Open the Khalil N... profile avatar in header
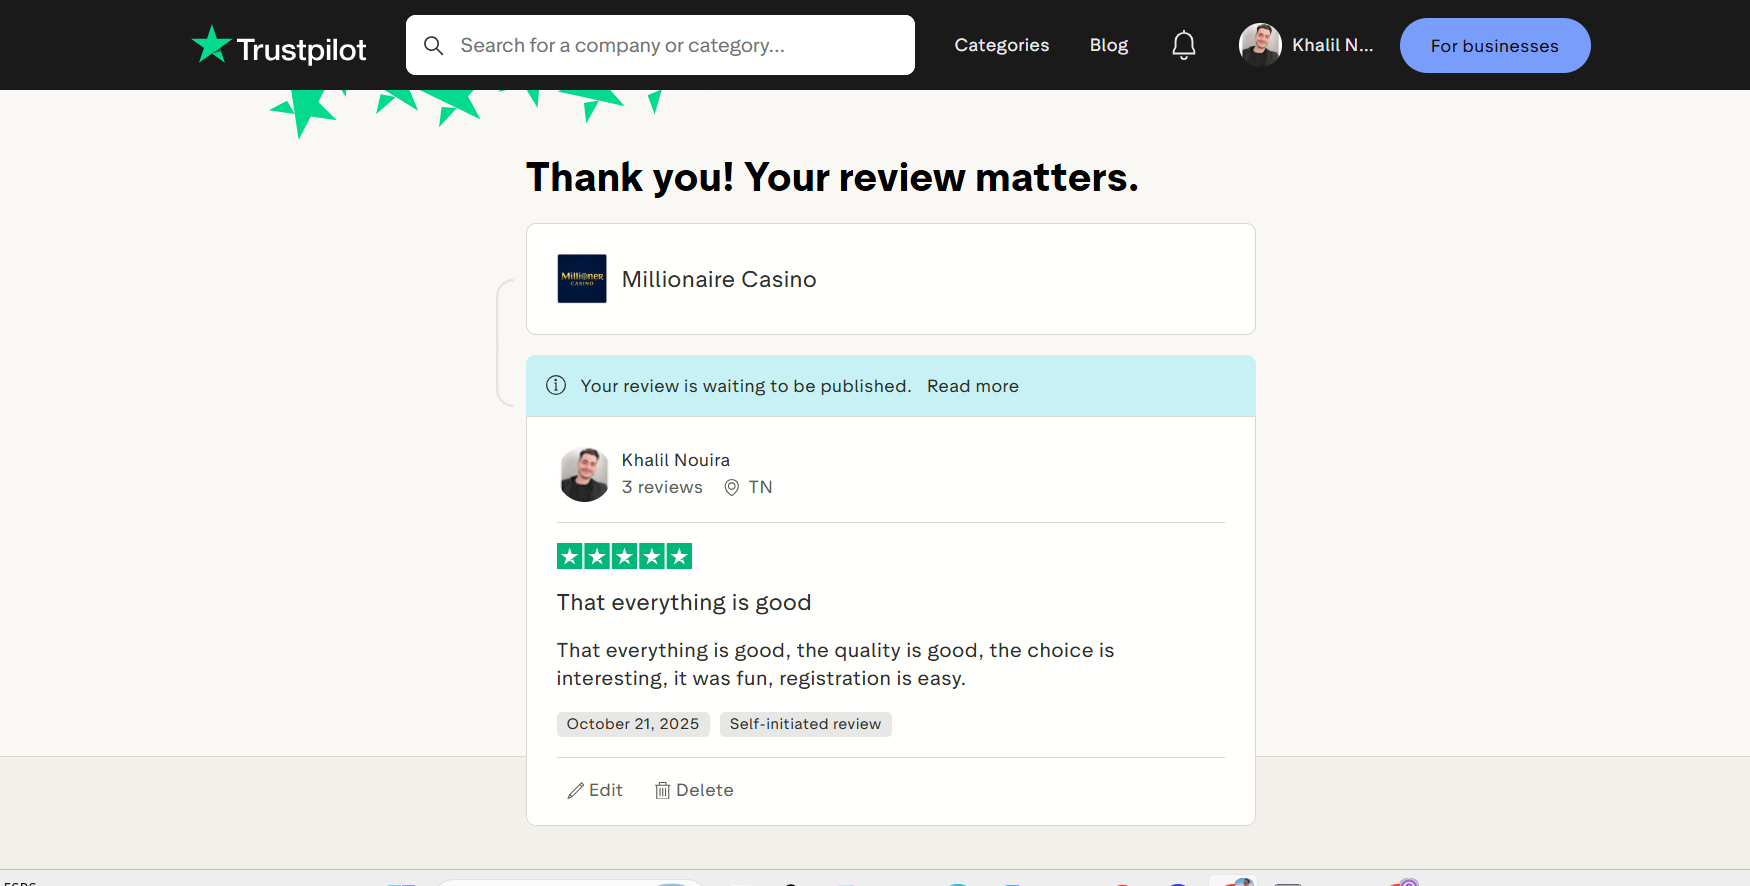This screenshot has width=1750, height=886. pos(1260,45)
